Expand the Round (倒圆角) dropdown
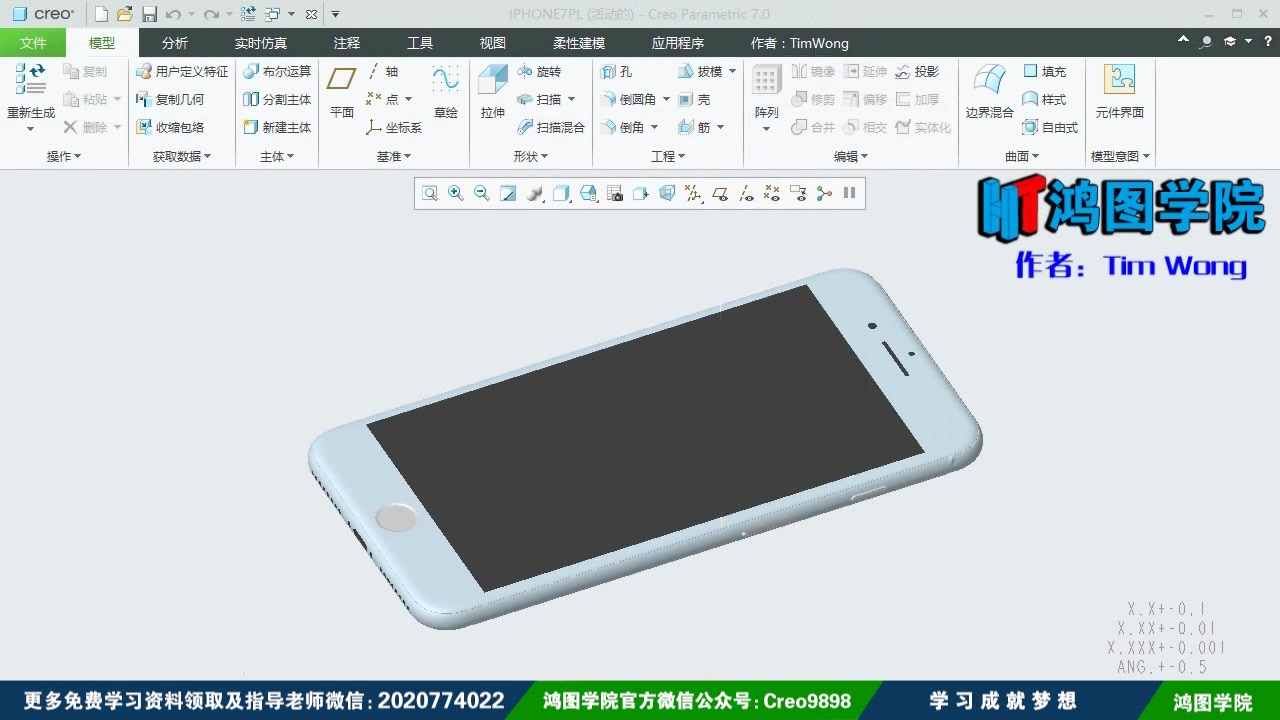Image resolution: width=1280 pixels, height=720 pixels. pyautogui.click(x=664, y=99)
